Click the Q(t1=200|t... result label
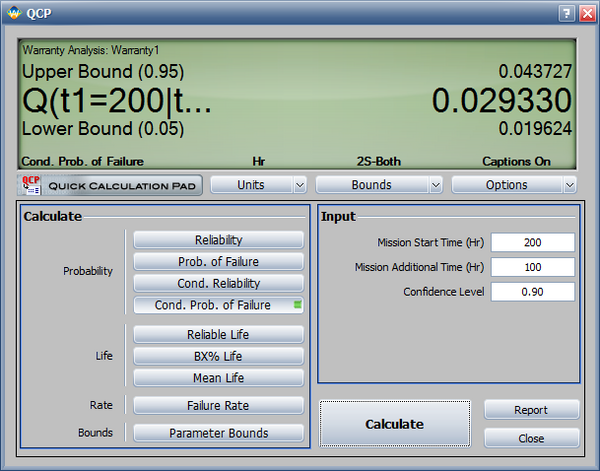The image size is (600, 471). [x=117, y=100]
